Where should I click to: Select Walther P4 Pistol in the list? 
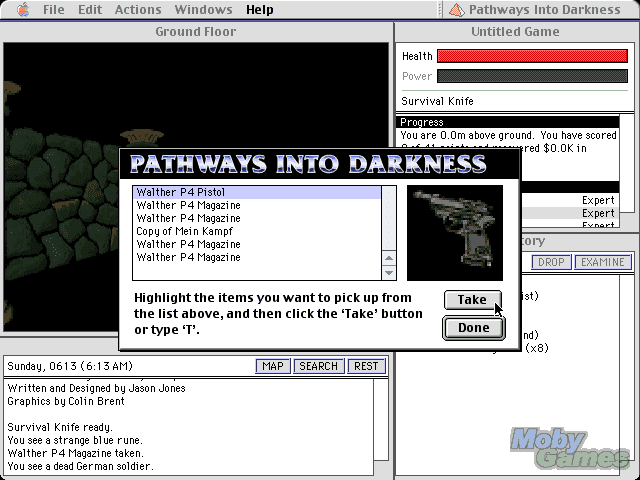coord(257,192)
